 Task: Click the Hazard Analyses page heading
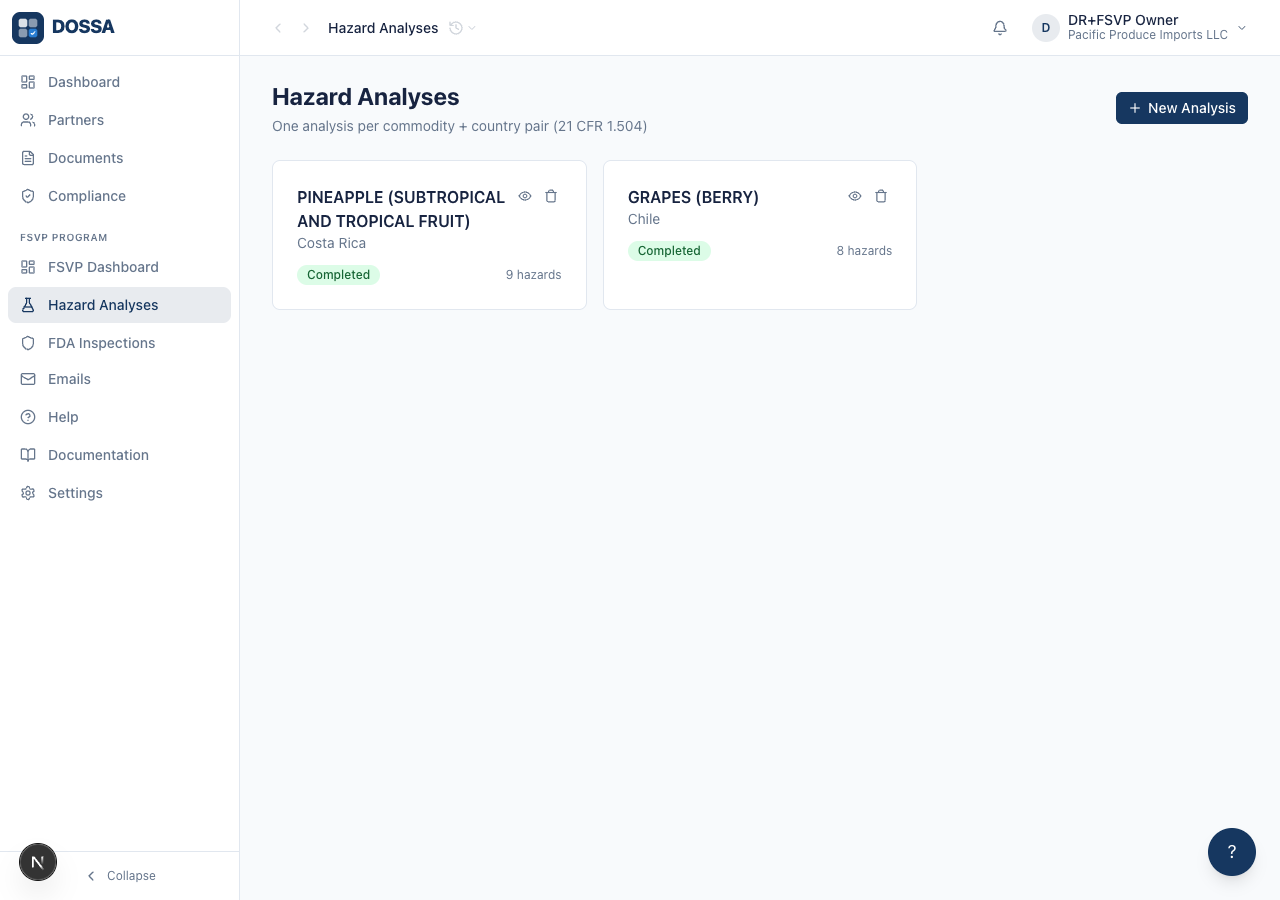tap(366, 97)
